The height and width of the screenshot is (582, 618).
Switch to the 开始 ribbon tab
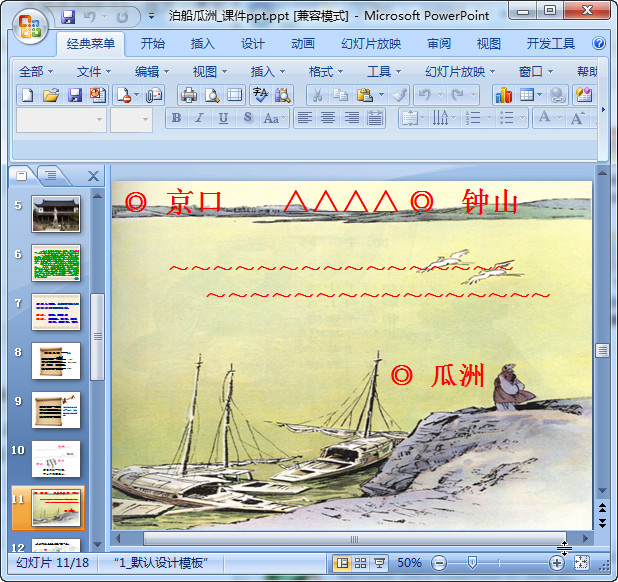click(153, 43)
